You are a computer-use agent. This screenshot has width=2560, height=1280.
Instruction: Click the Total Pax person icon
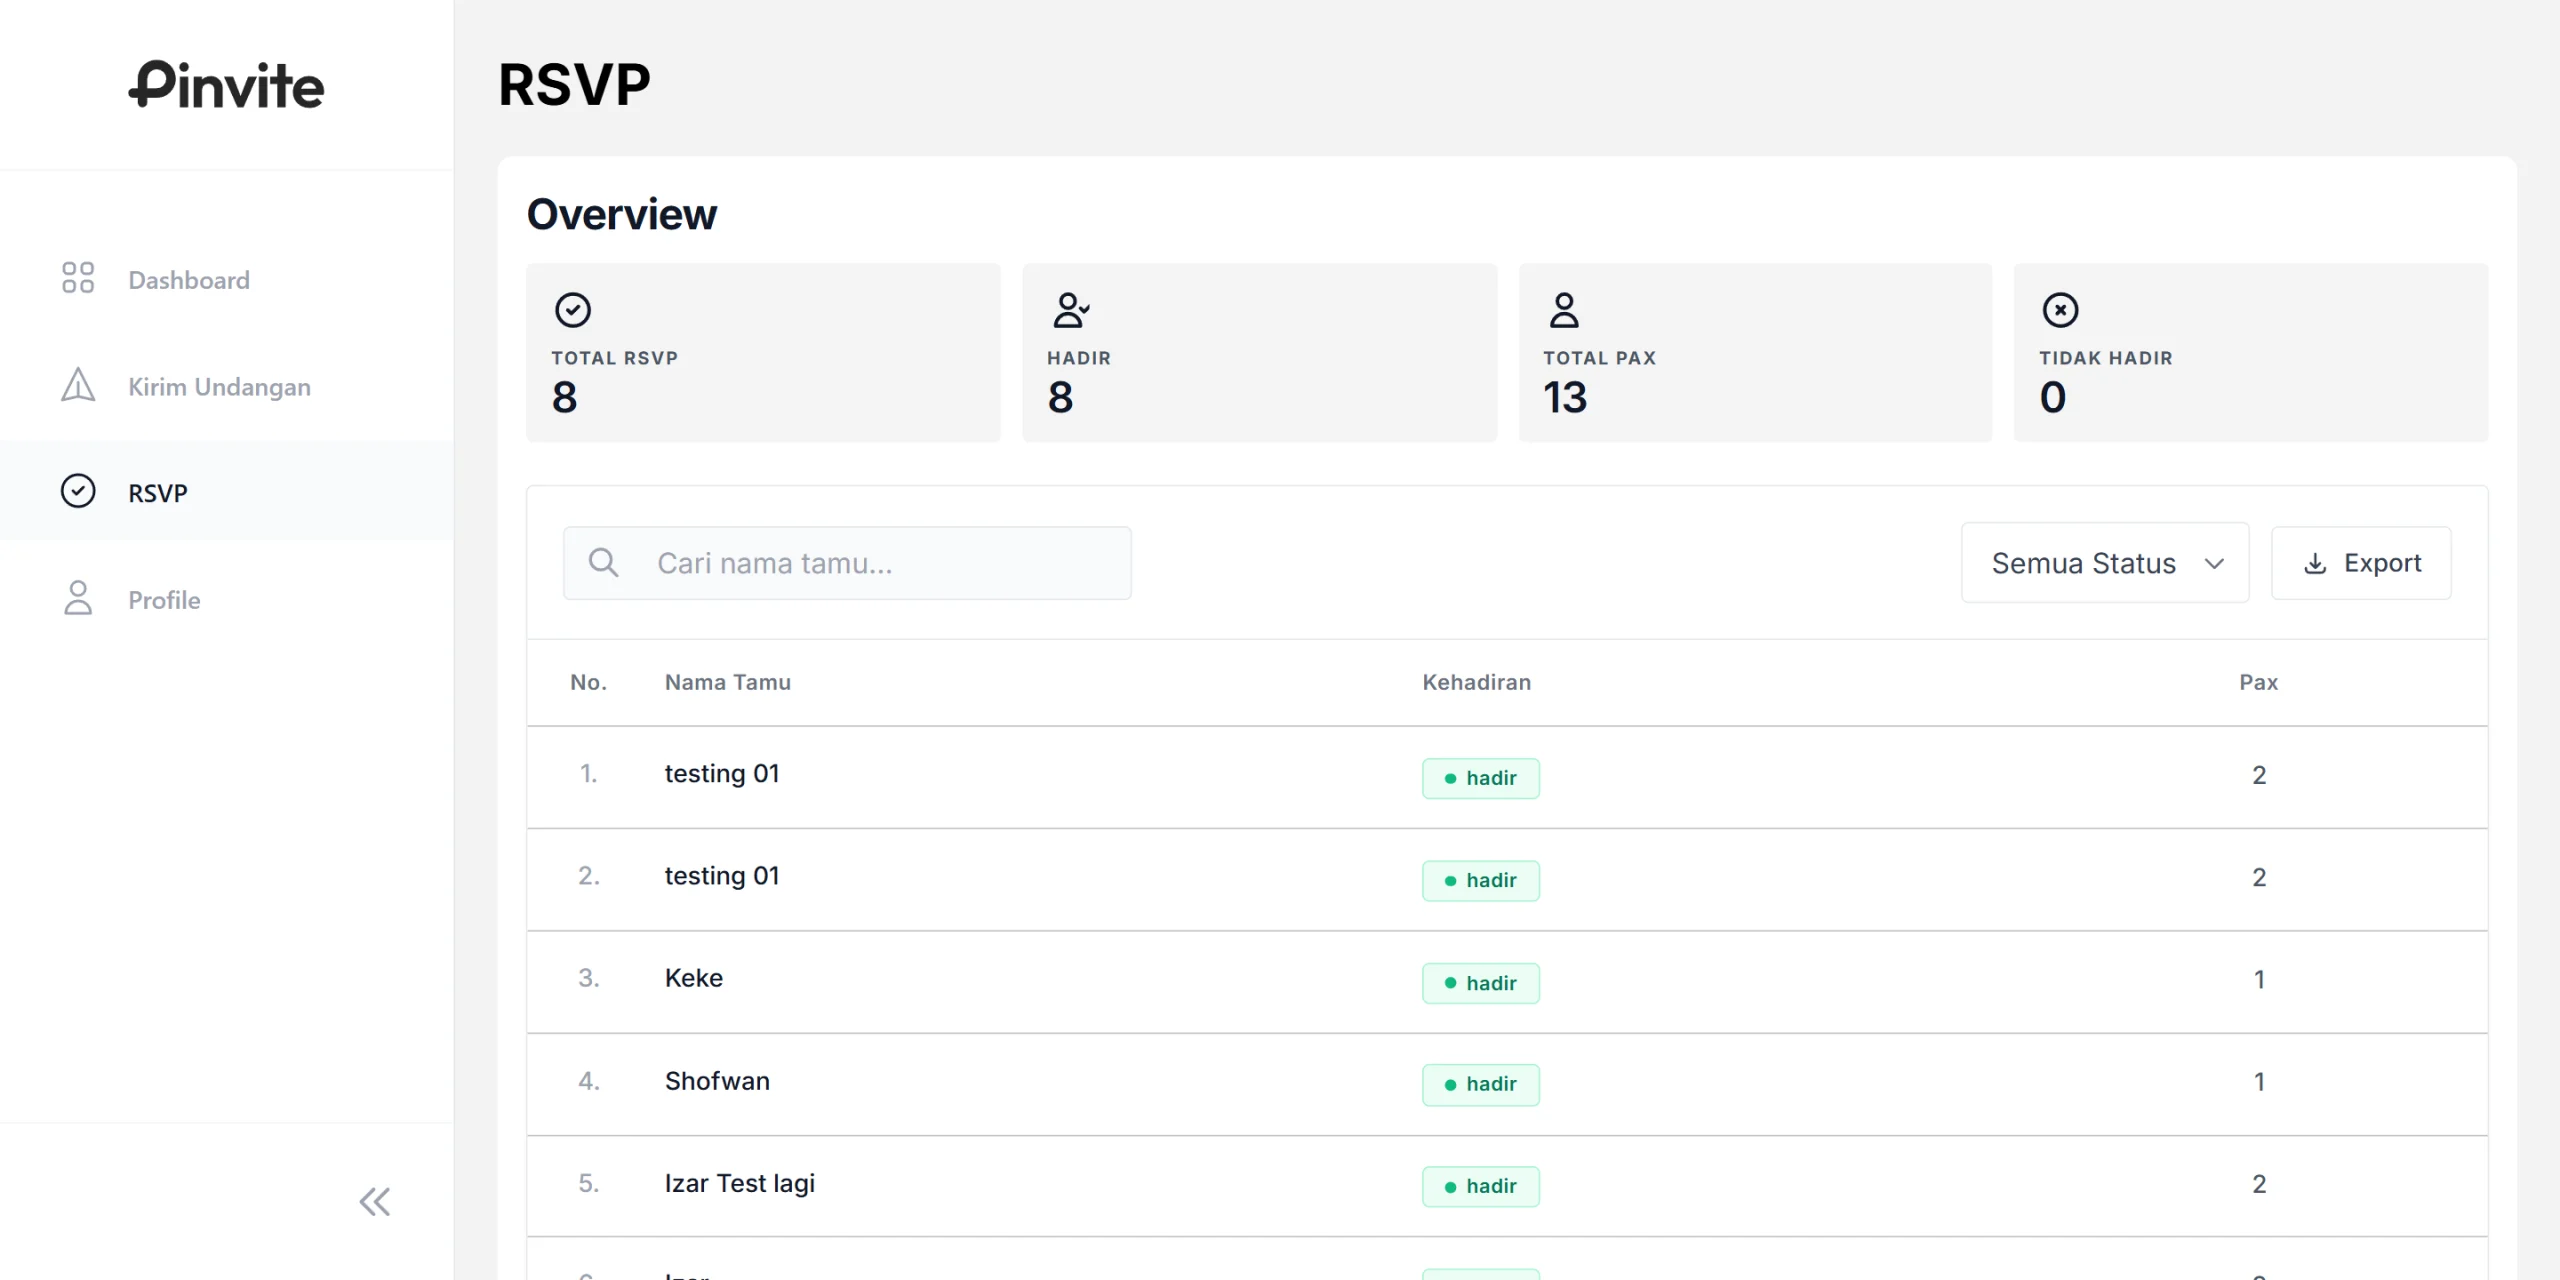(x=1564, y=310)
